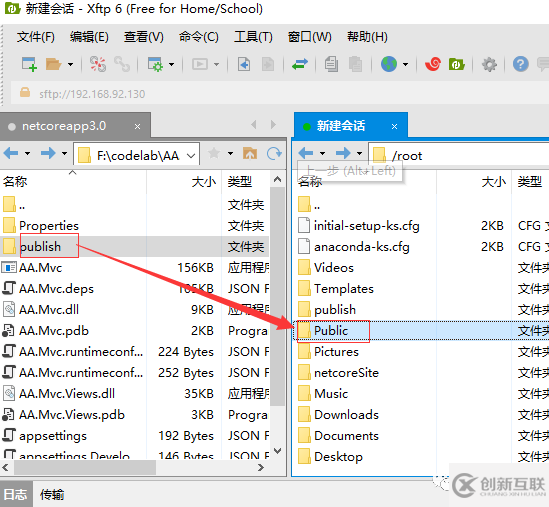This screenshot has width=549, height=507.
Task: Select anaconda-ks.cfg in remote pane
Action: [x=362, y=246]
